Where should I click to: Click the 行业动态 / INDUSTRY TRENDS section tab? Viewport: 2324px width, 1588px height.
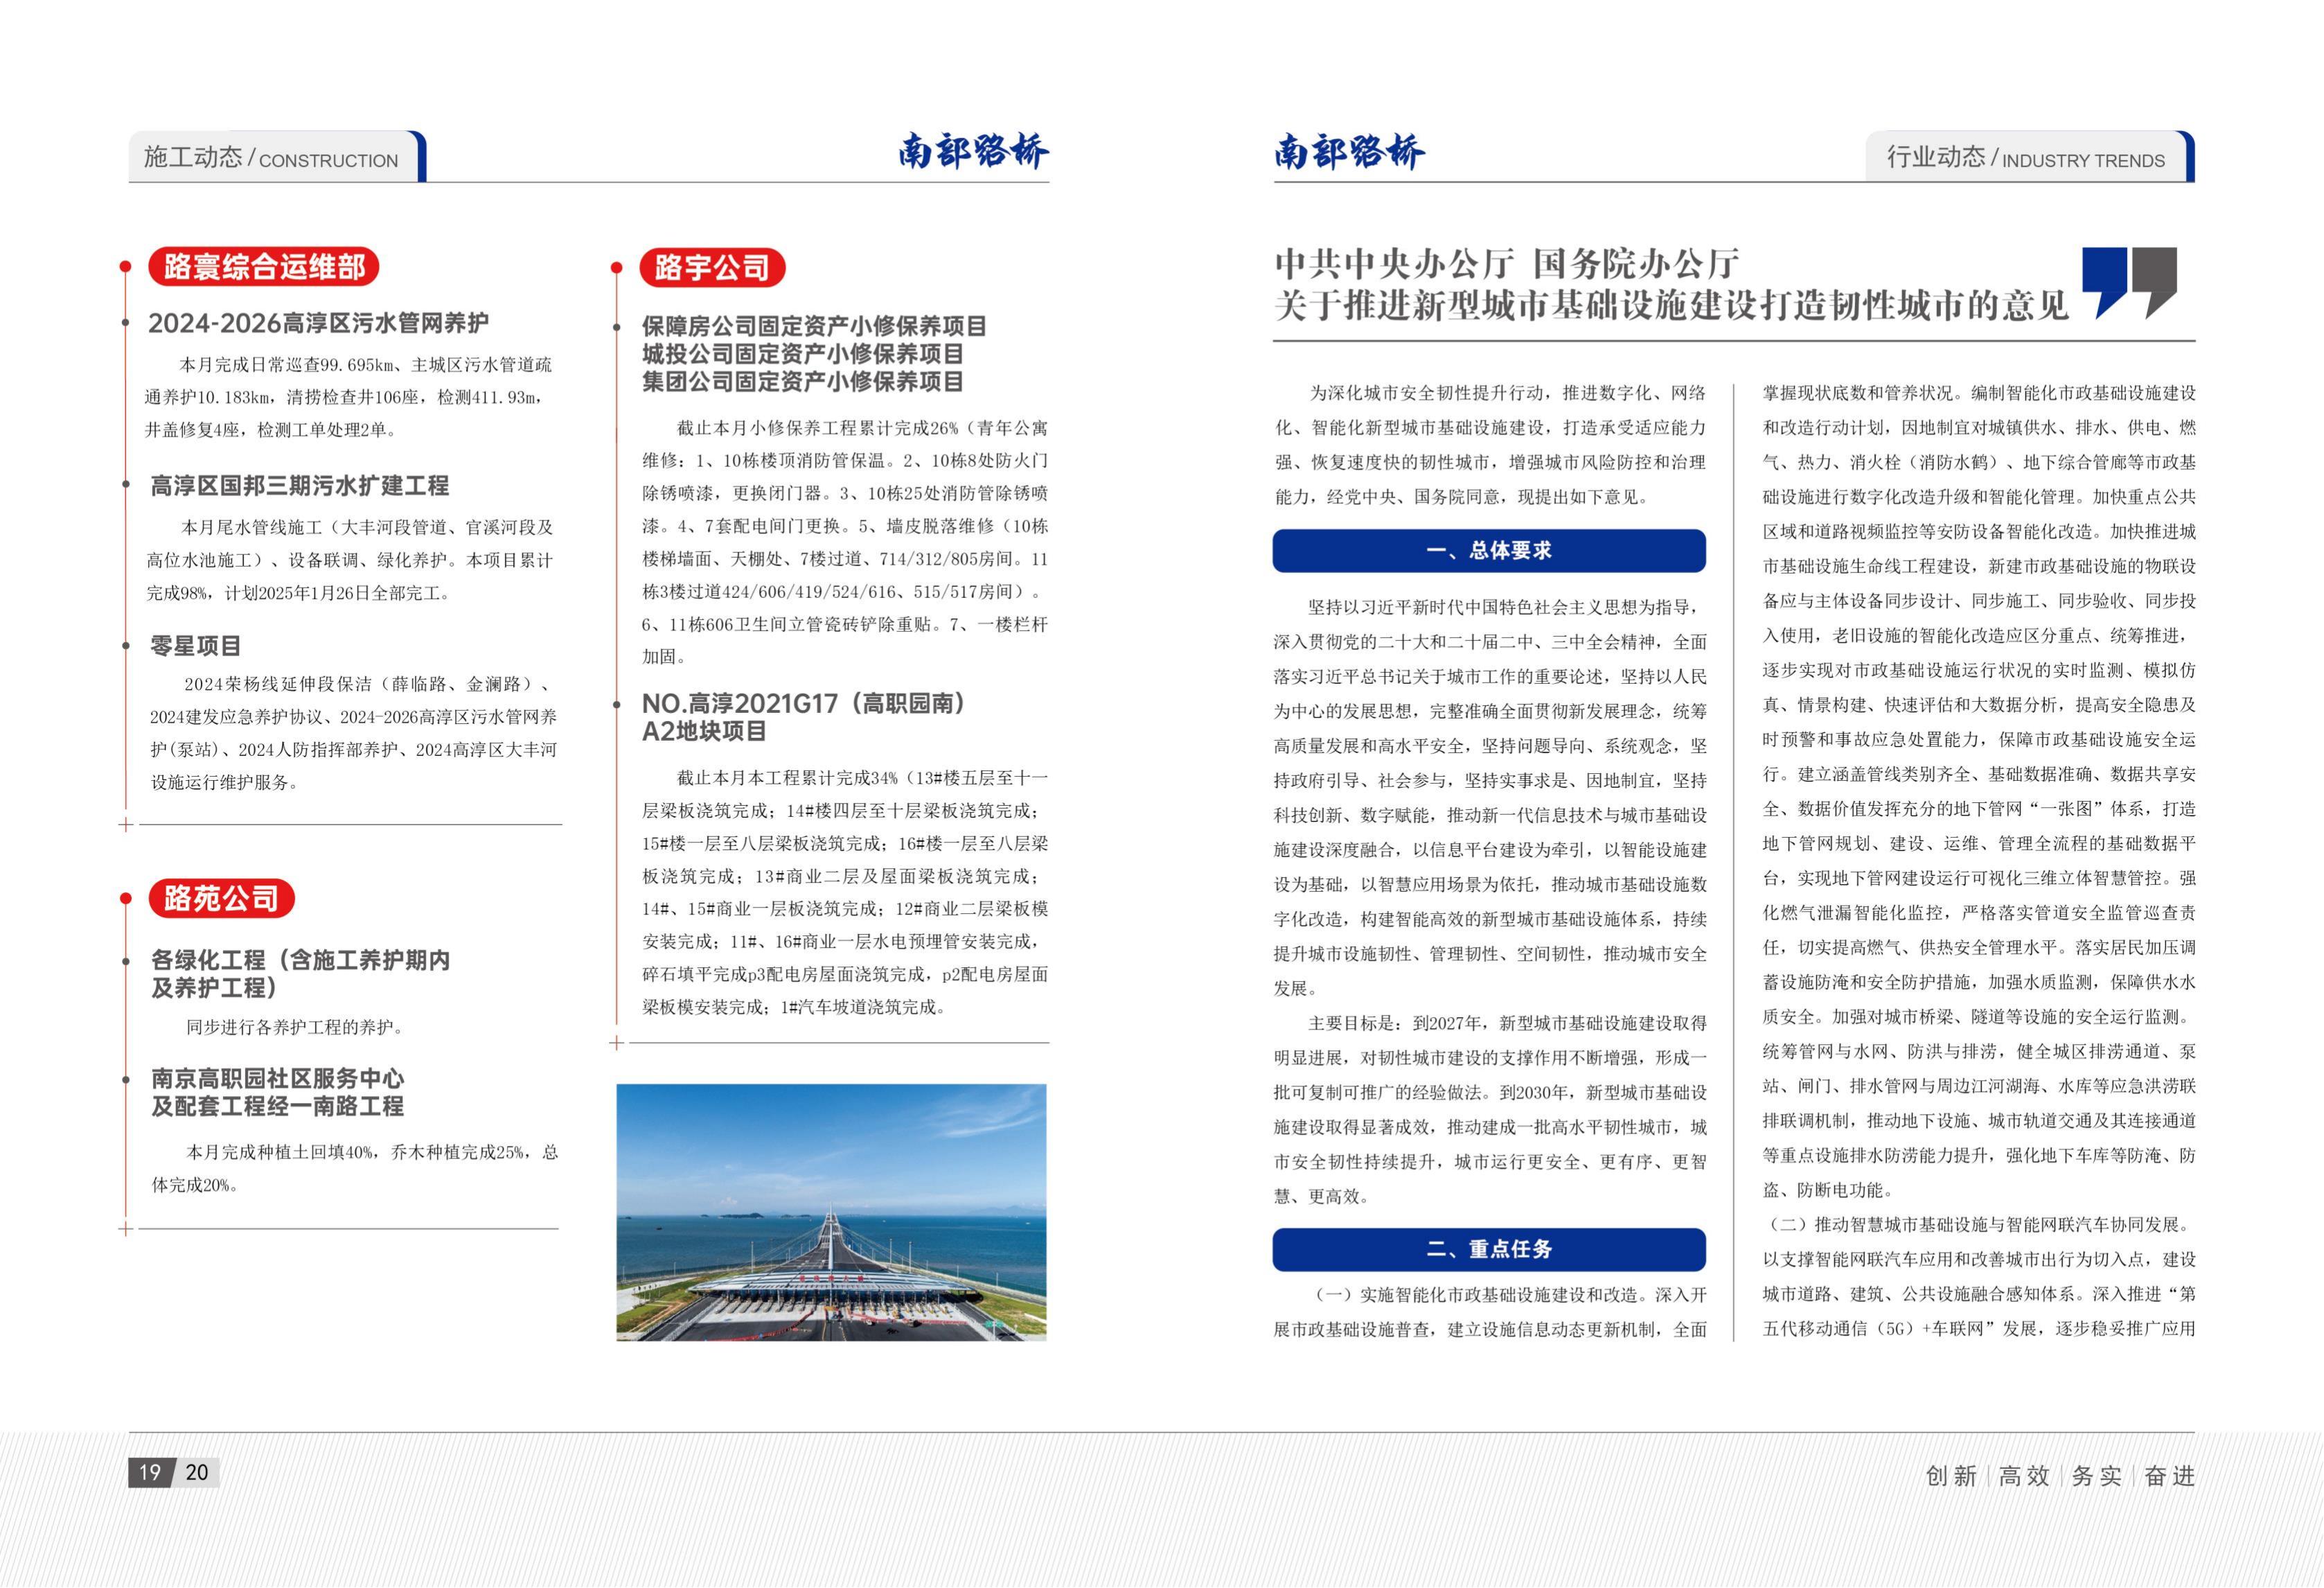(x=2030, y=157)
